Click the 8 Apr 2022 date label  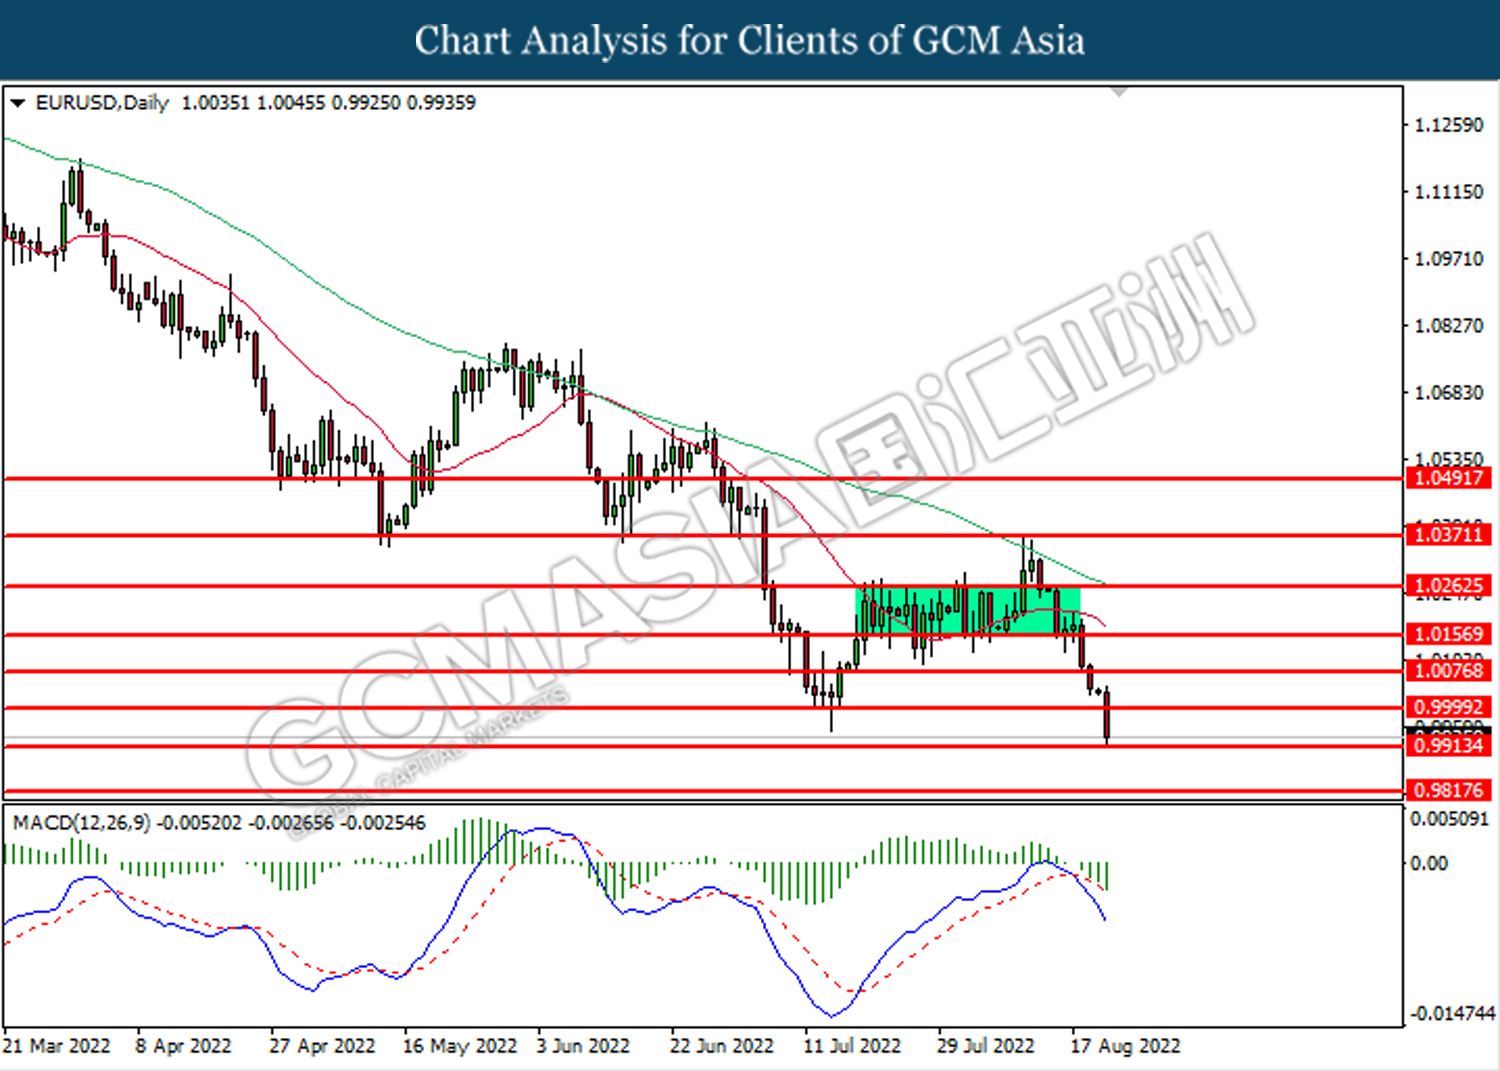[x=183, y=1046]
